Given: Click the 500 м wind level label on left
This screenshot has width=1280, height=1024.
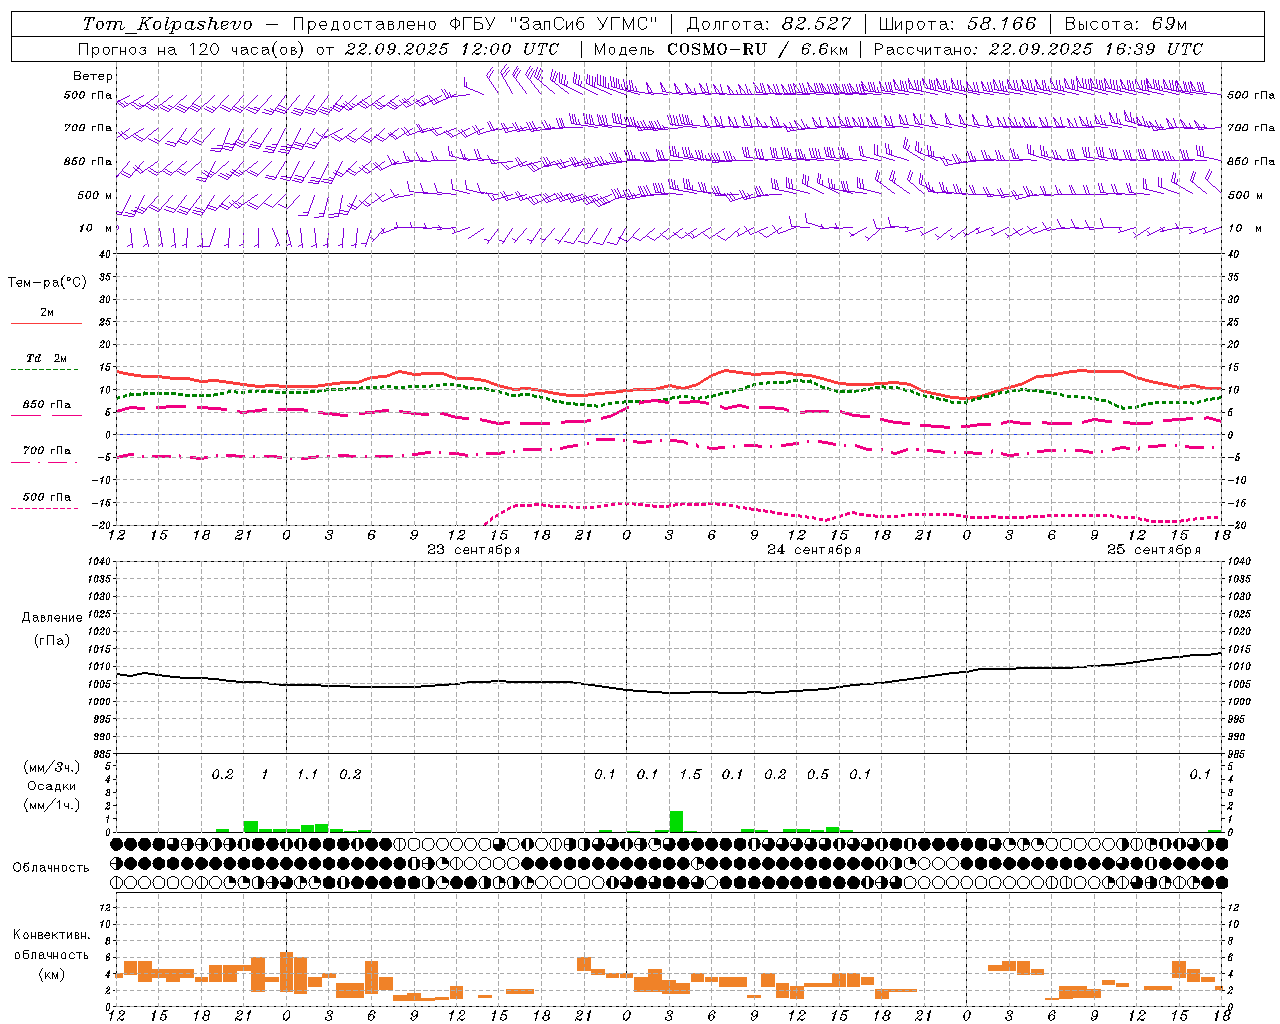Looking at the screenshot, I should coord(96,195).
